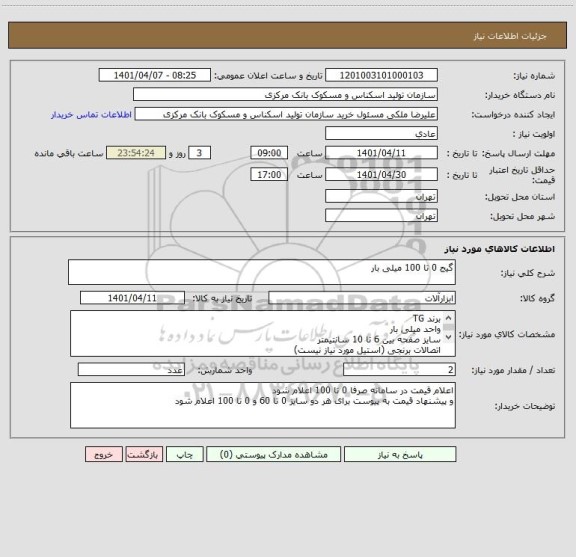Viewport: 576px width, 557px height.
Task: Click the چاپ print button
Action: pyautogui.click(x=184, y=454)
